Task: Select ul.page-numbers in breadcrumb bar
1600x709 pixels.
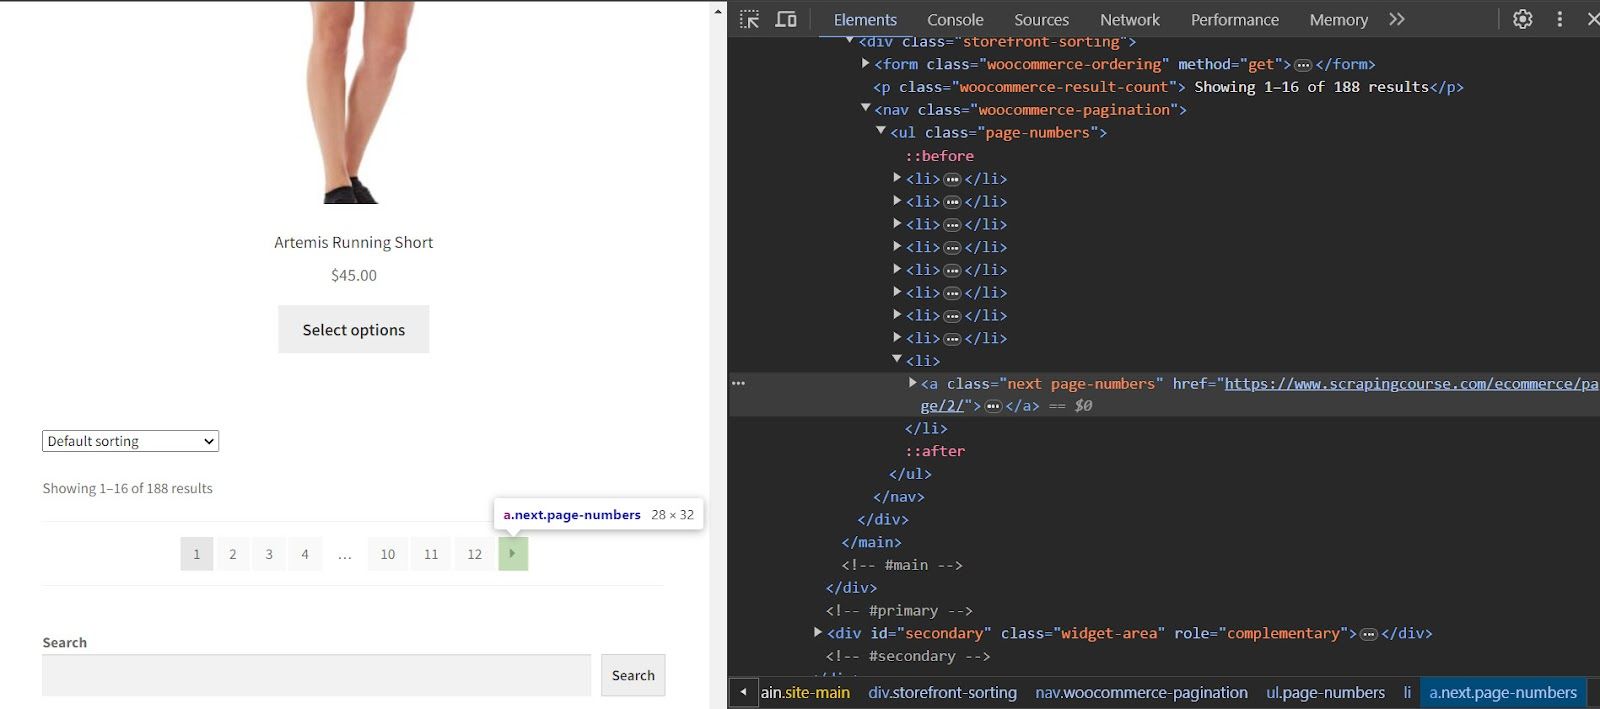Action: 1325,692
